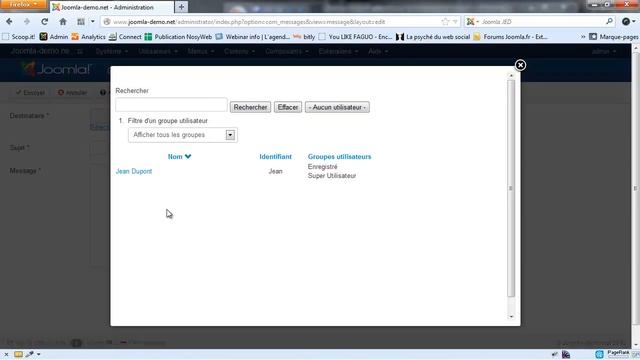Click the Rechercher button

pos(250,107)
